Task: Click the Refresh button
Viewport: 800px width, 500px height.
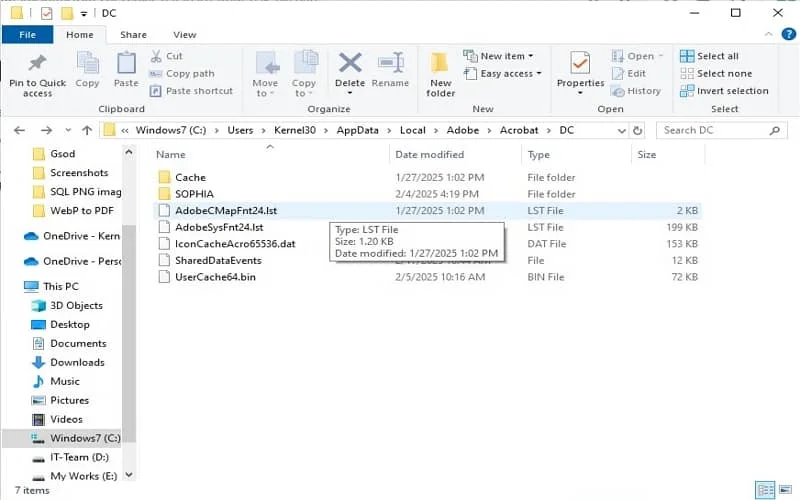Action: coord(637,131)
